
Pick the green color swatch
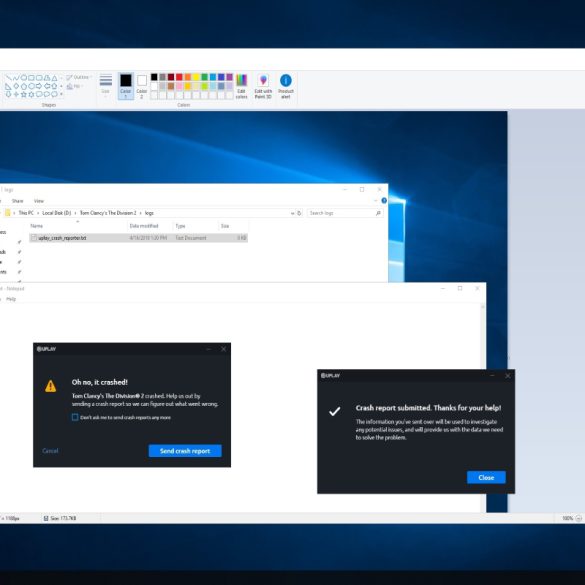pos(204,77)
